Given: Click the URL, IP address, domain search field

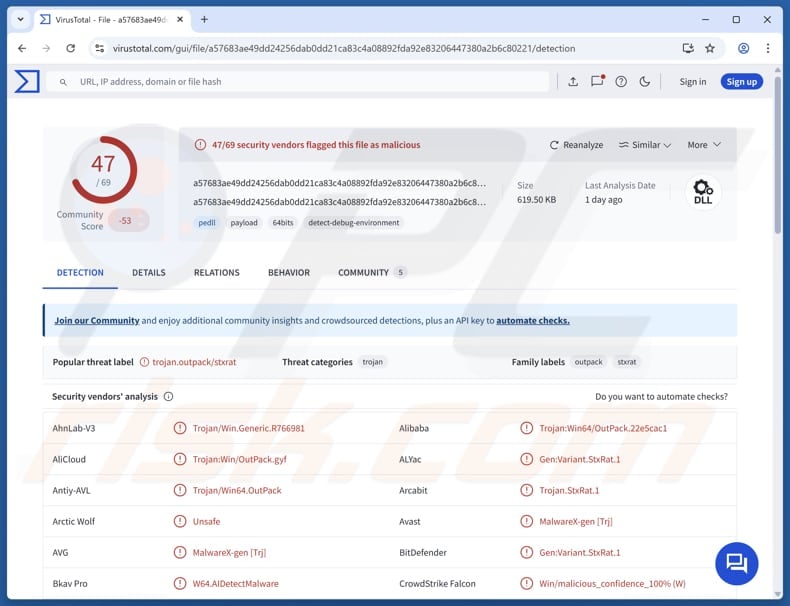Looking at the screenshot, I should coord(297,82).
